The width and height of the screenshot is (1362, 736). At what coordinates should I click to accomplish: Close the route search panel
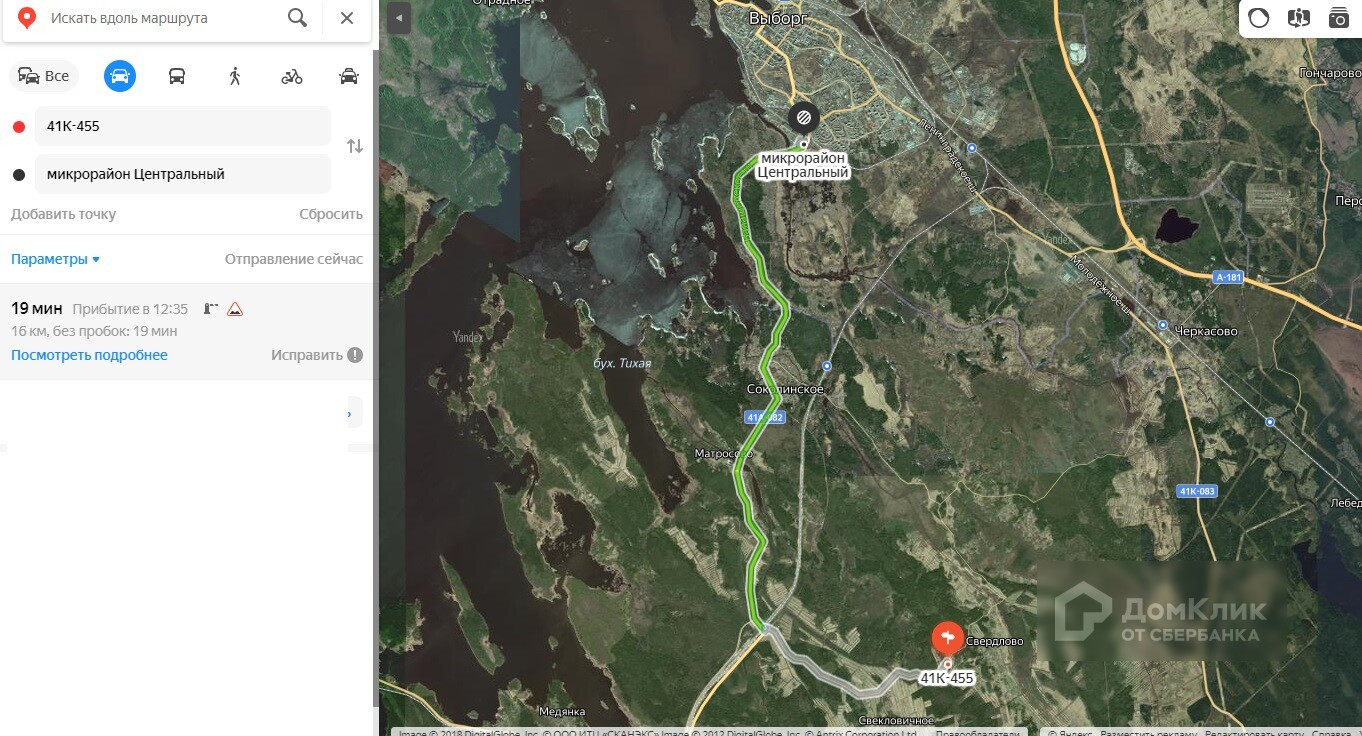[x=347, y=18]
